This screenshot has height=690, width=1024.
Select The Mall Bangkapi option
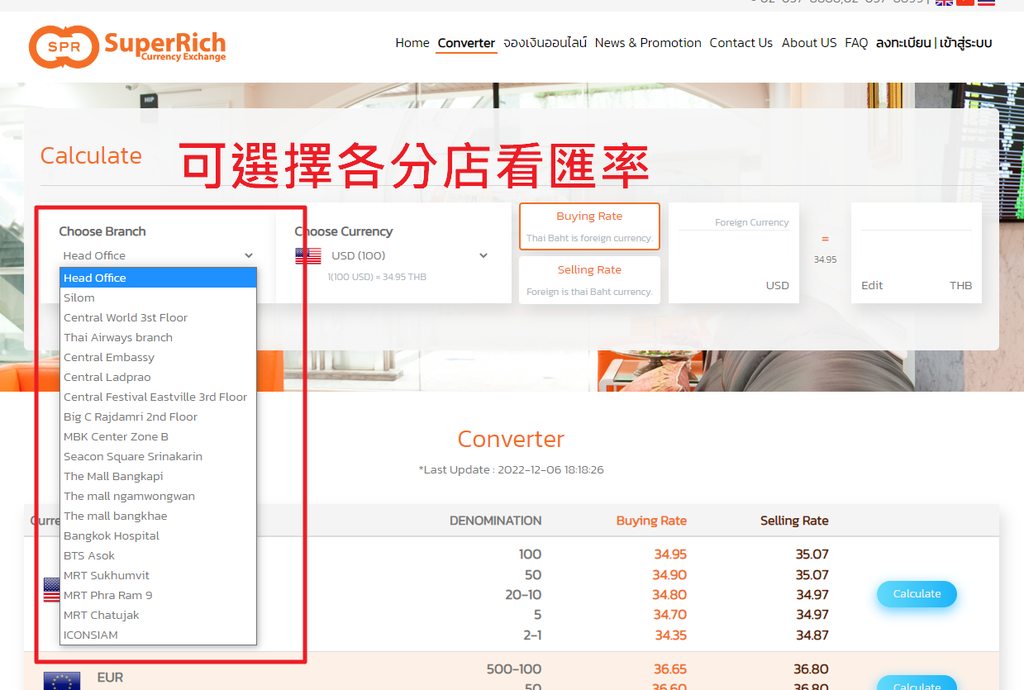(158, 477)
